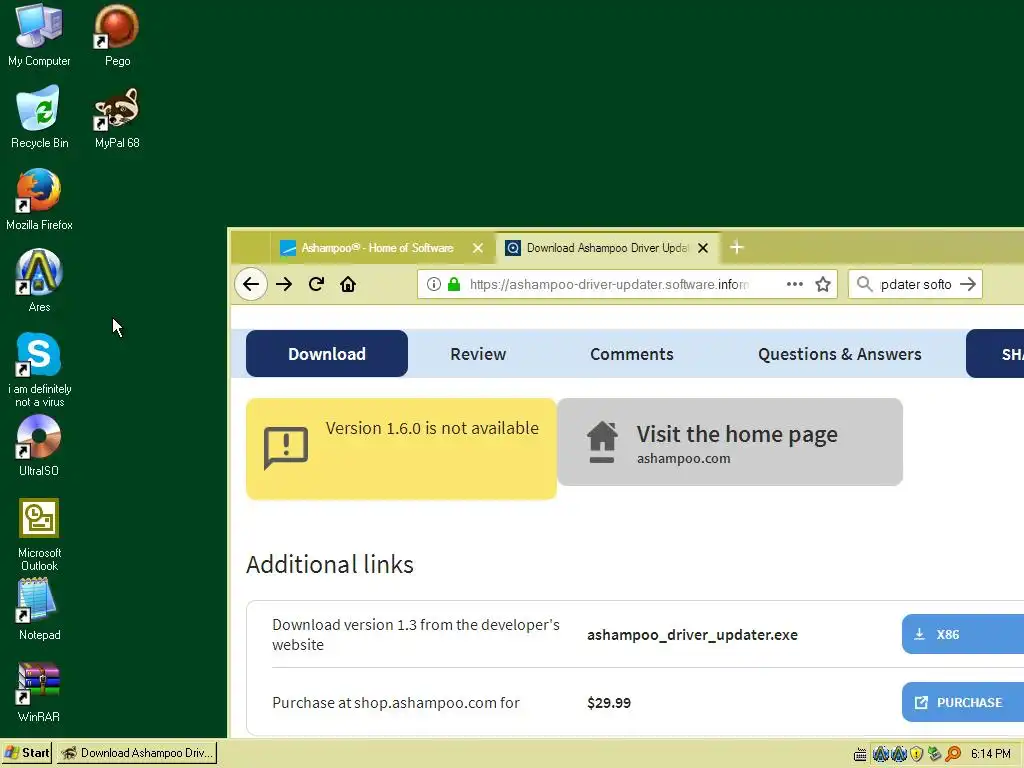Click the 6:14 PM taskbar clock
Image resolution: width=1024 pixels, height=768 pixels.
click(991, 754)
